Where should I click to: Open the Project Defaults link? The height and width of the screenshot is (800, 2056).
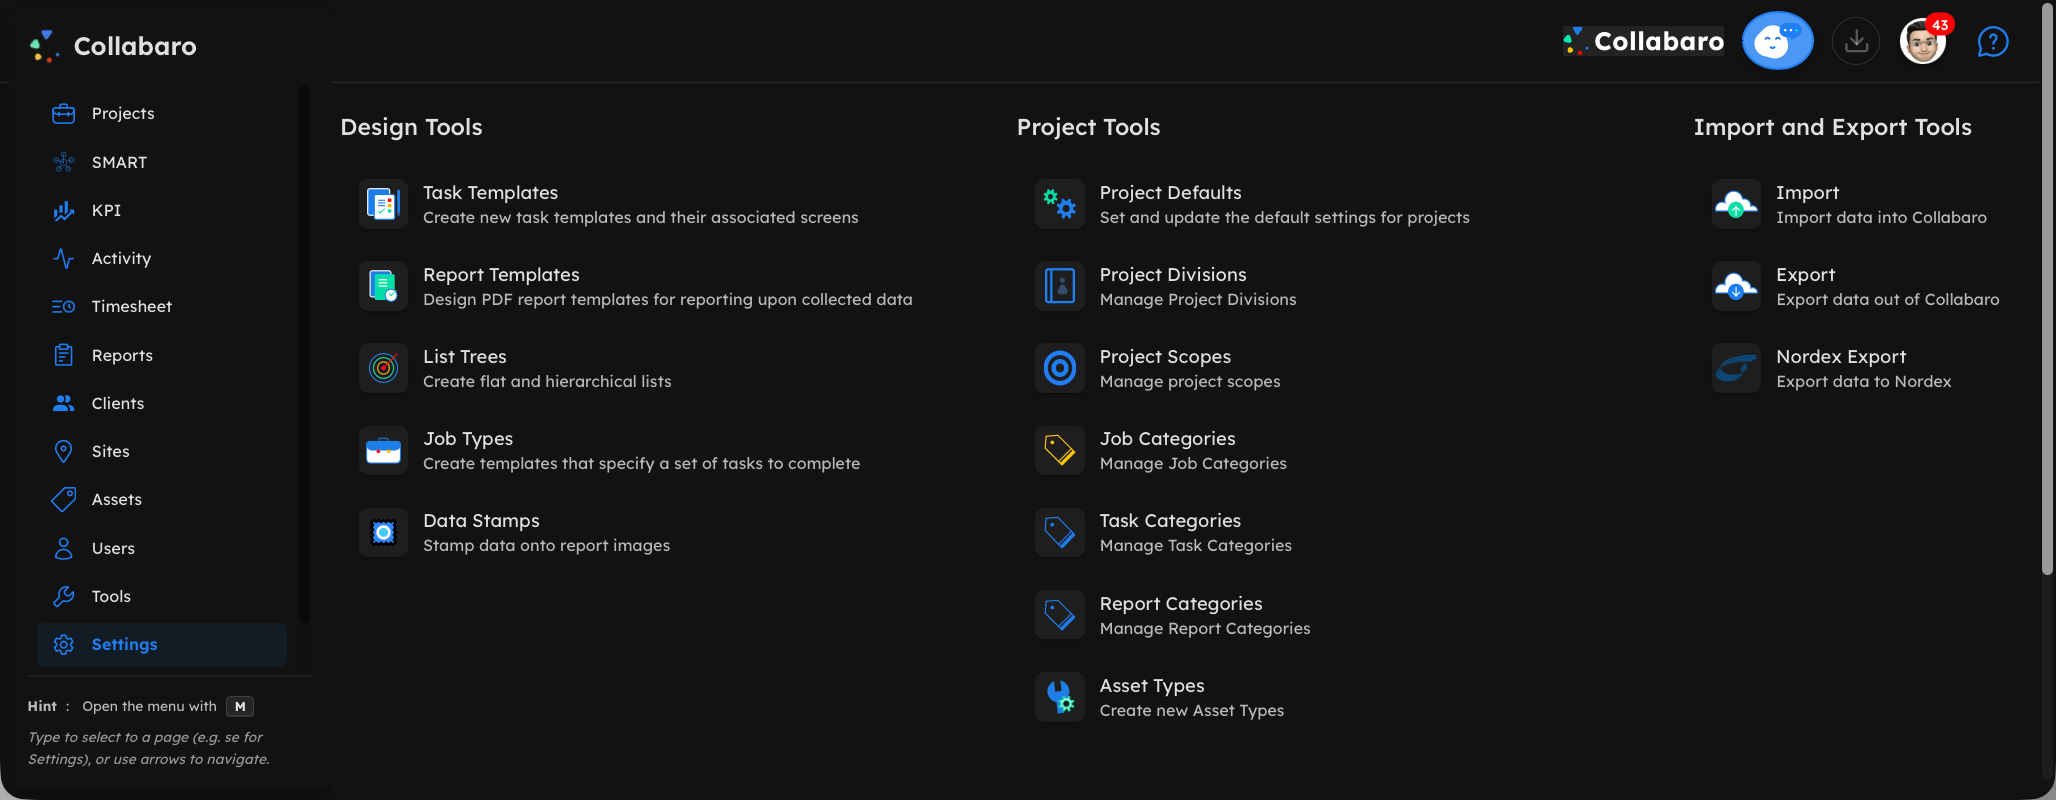point(1170,193)
